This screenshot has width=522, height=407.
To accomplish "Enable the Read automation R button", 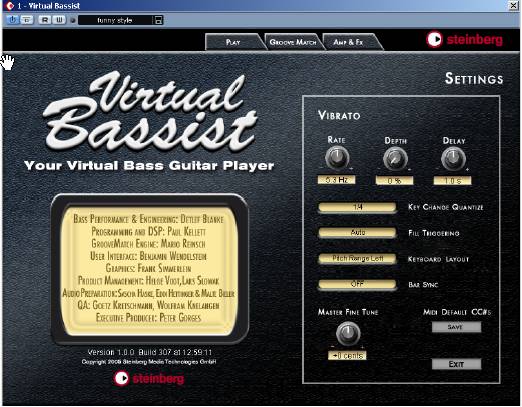I will tap(45, 20).
